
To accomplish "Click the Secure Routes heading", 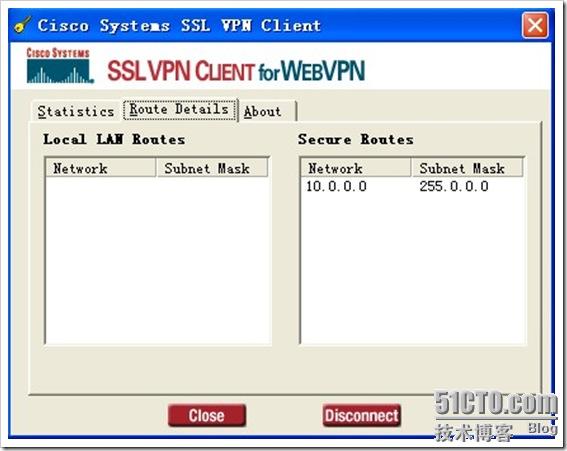I will (x=355, y=140).
